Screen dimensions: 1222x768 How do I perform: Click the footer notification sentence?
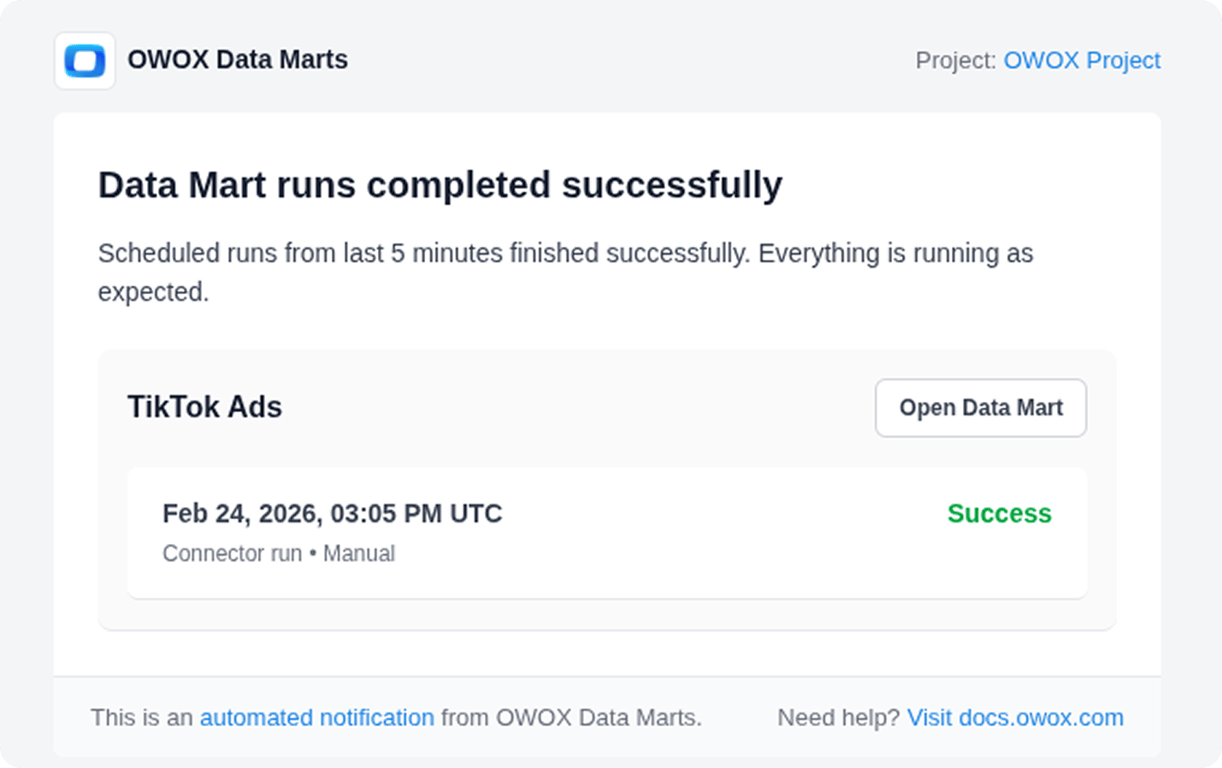[397, 717]
